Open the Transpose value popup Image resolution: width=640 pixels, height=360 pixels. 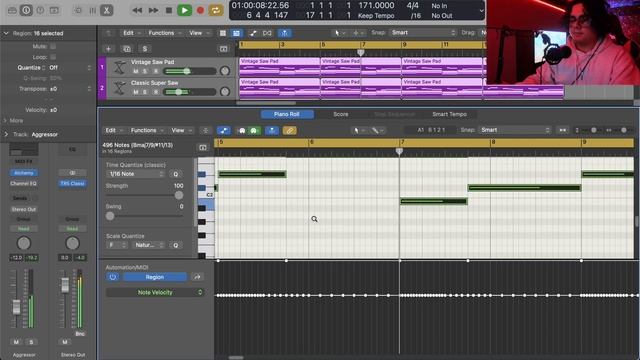click(x=69, y=89)
